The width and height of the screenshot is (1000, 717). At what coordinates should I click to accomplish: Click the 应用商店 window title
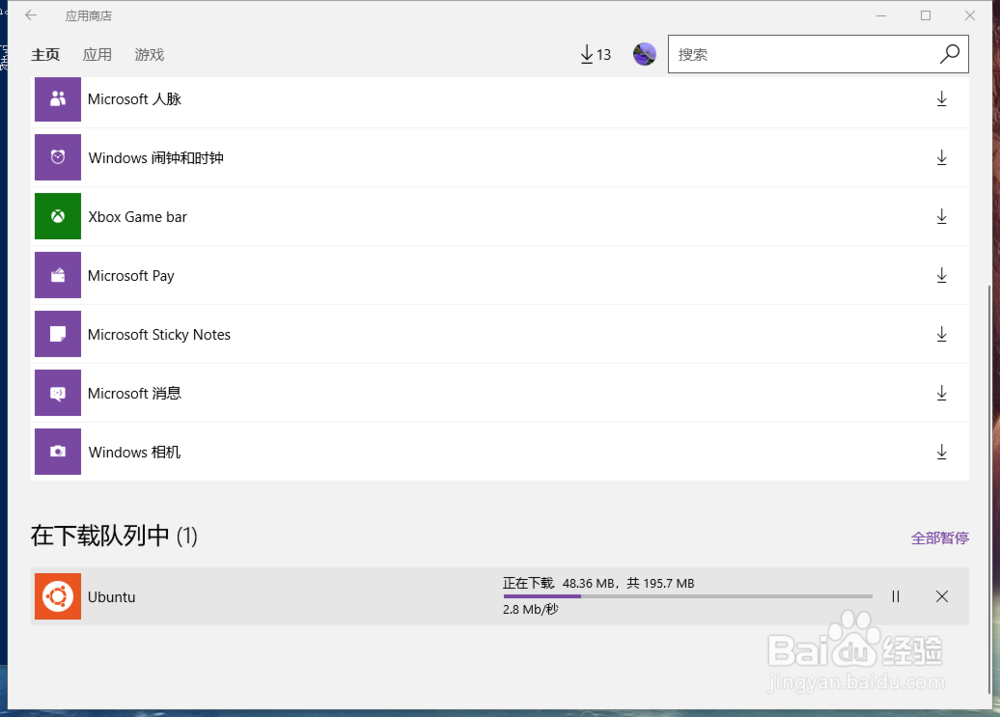tap(89, 16)
